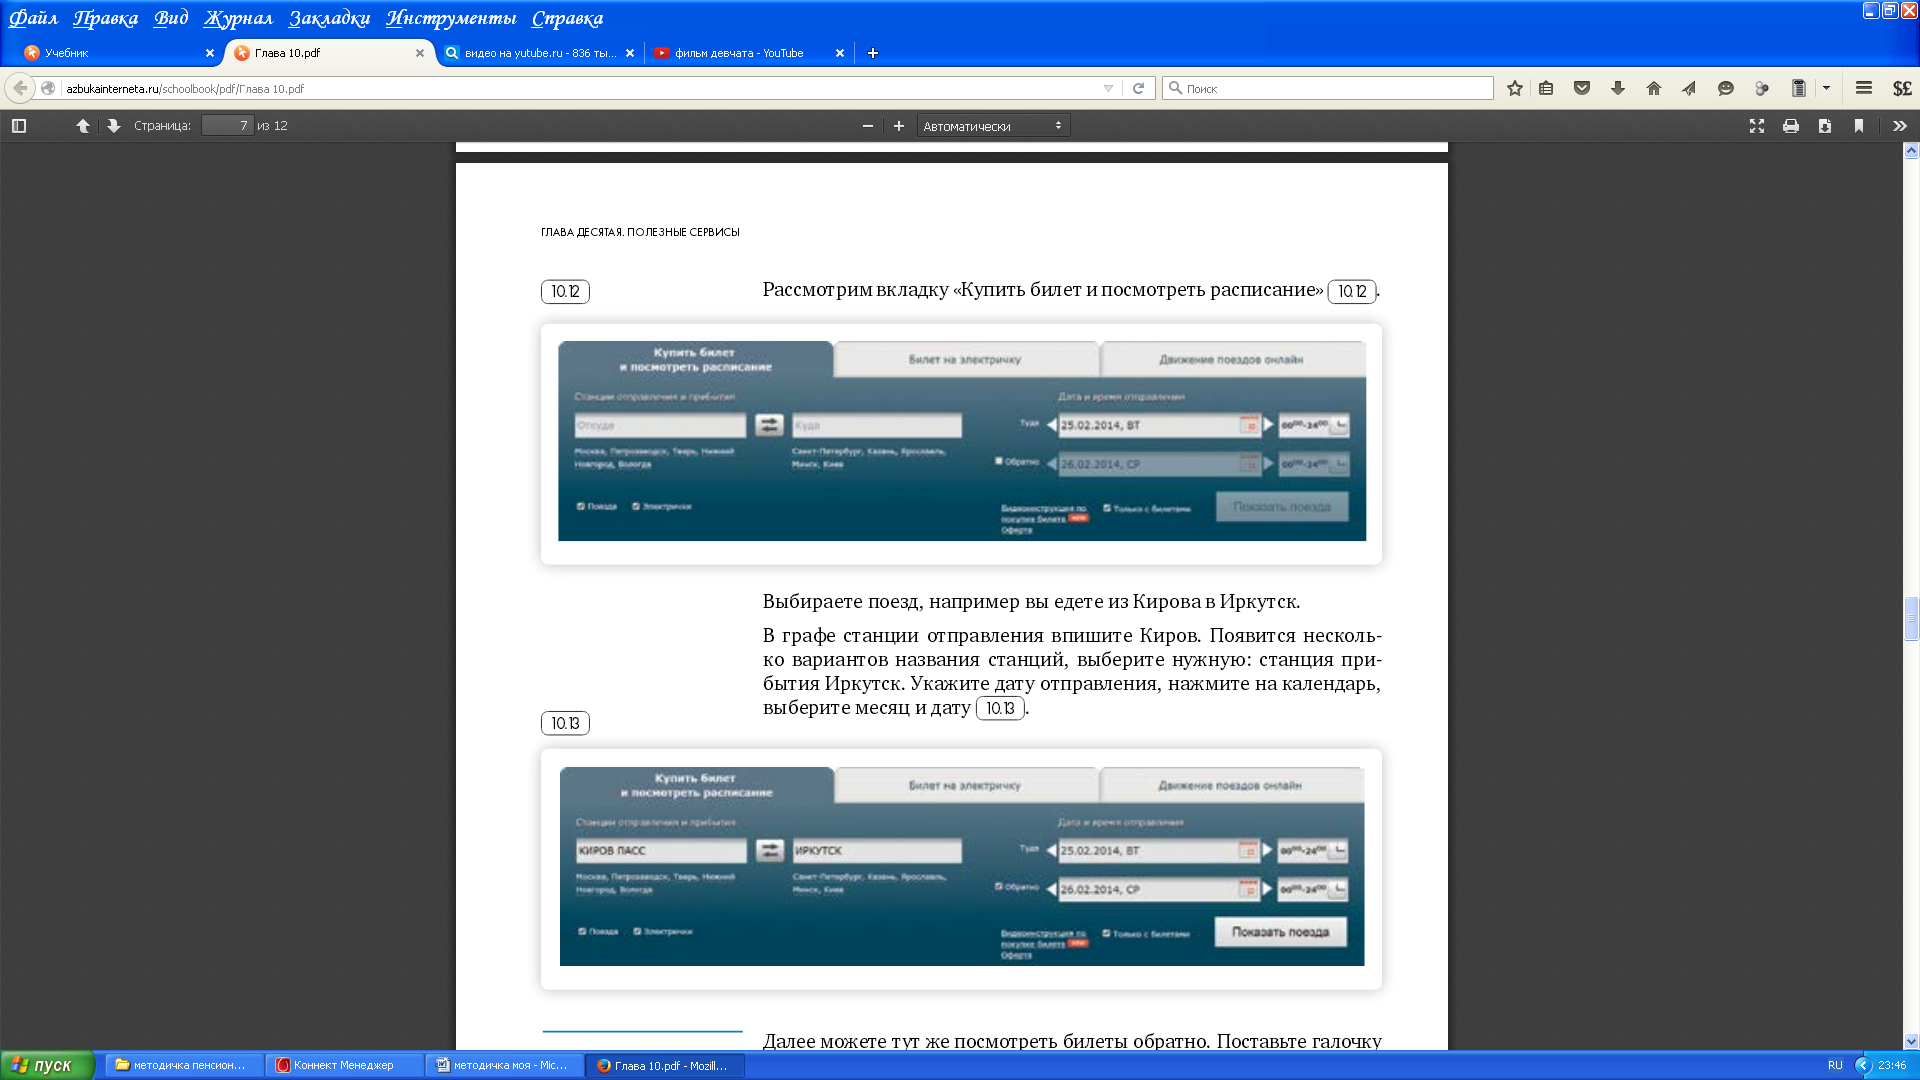Open the Firefox hamburger menu
This screenshot has width=1920, height=1080.
pos(1864,88)
